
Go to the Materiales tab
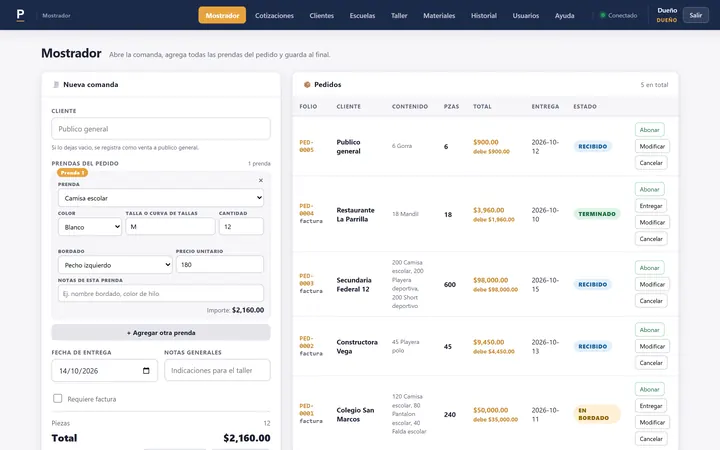[x=439, y=15]
